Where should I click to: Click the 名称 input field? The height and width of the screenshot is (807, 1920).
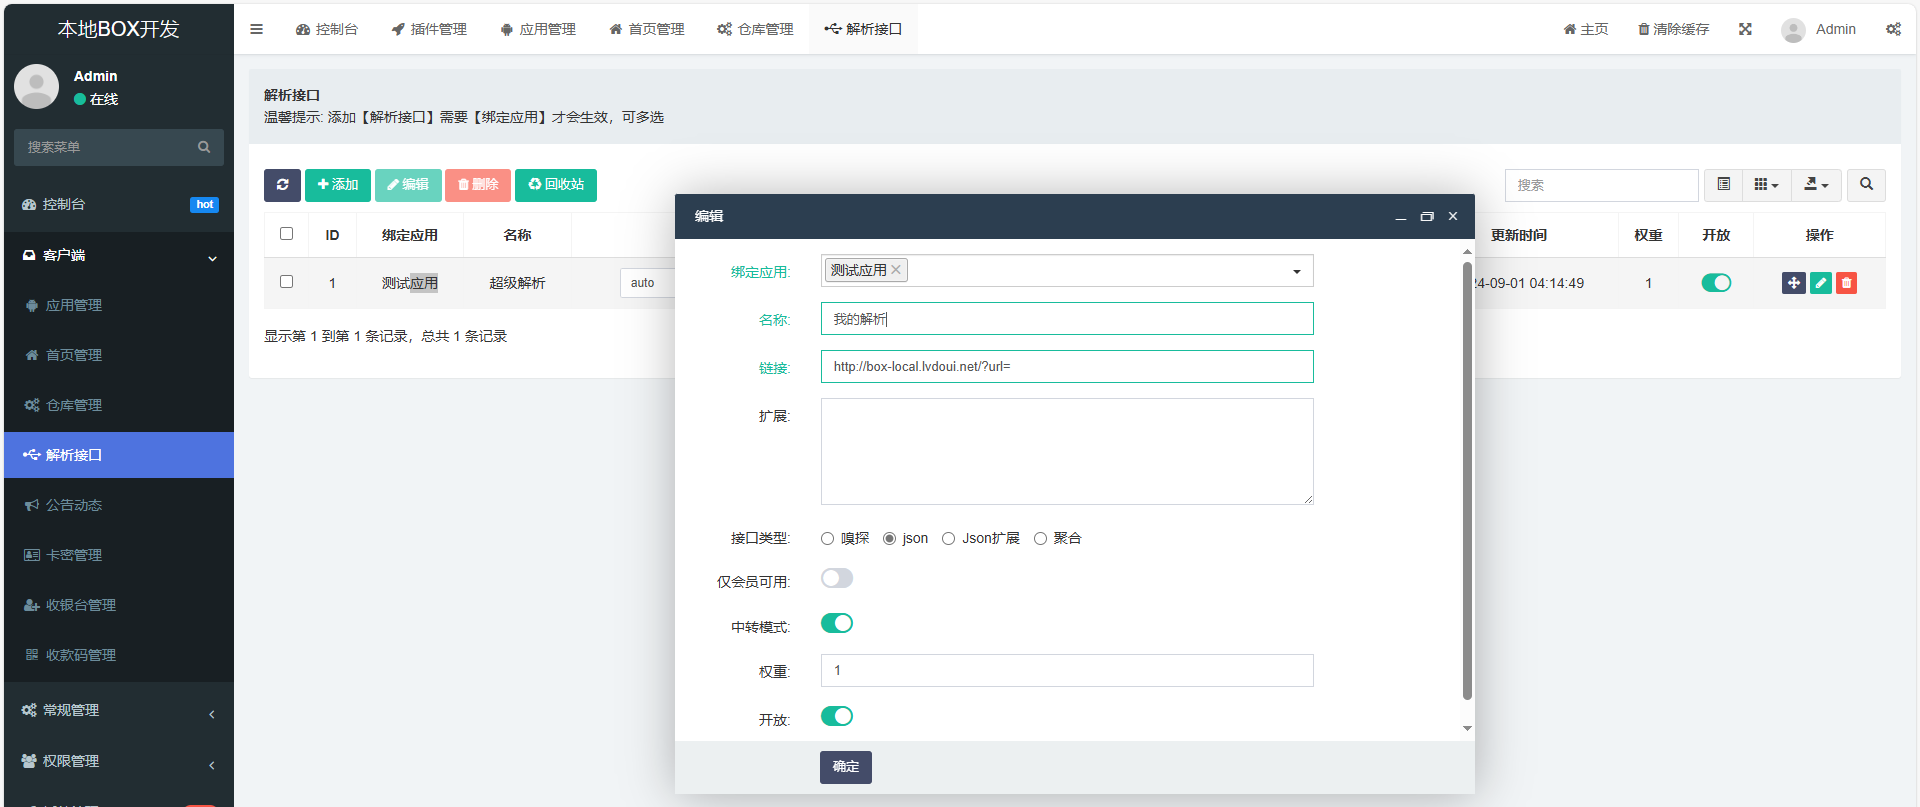click(x=1067, y=319)
